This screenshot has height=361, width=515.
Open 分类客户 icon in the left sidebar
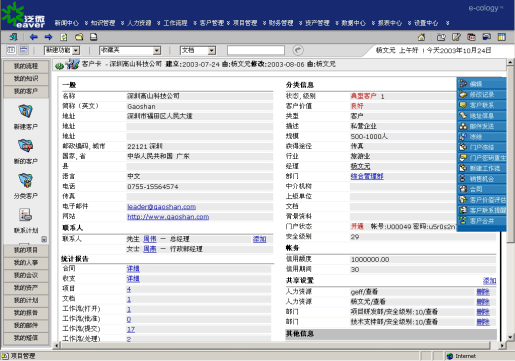click(x=26, y=180)
